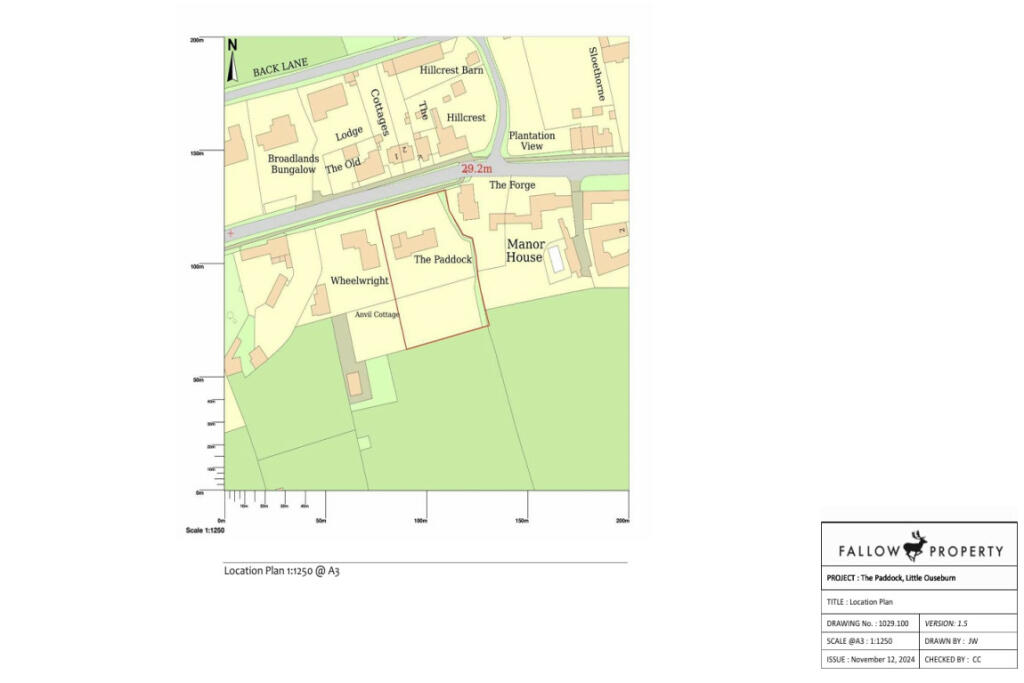Click the CHECKED BY cell
The width and height of the screenshot is (1024, 683).
coord(966,659)
